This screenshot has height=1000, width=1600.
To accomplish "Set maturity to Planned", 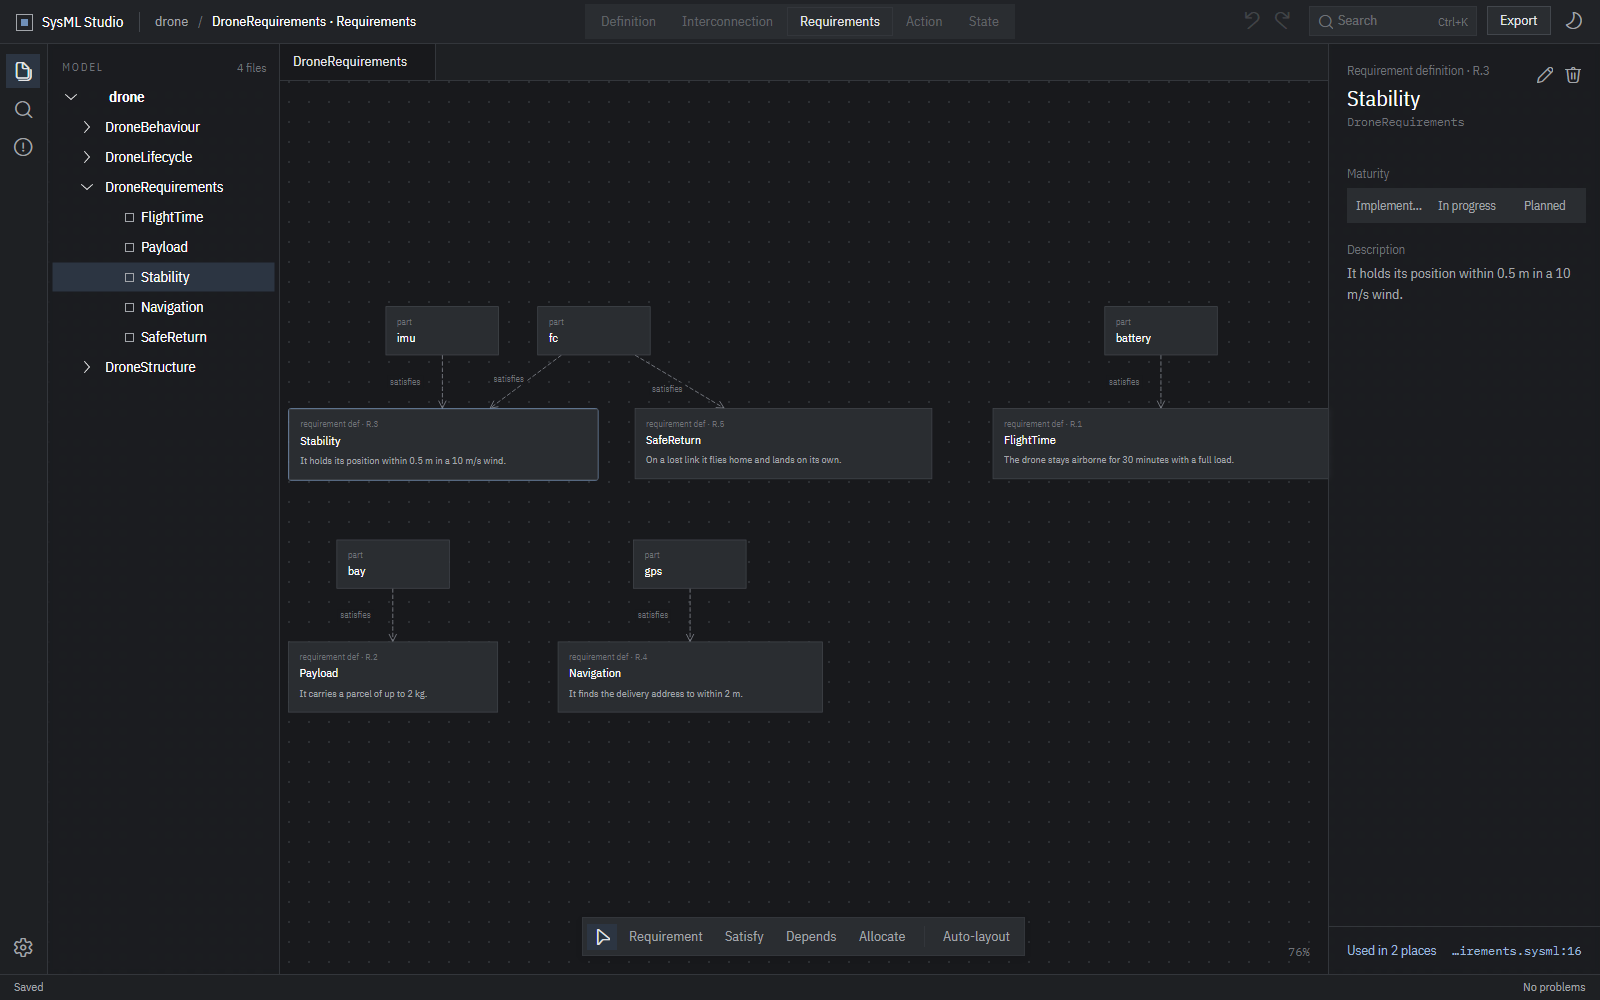I will coord(1545,206).
